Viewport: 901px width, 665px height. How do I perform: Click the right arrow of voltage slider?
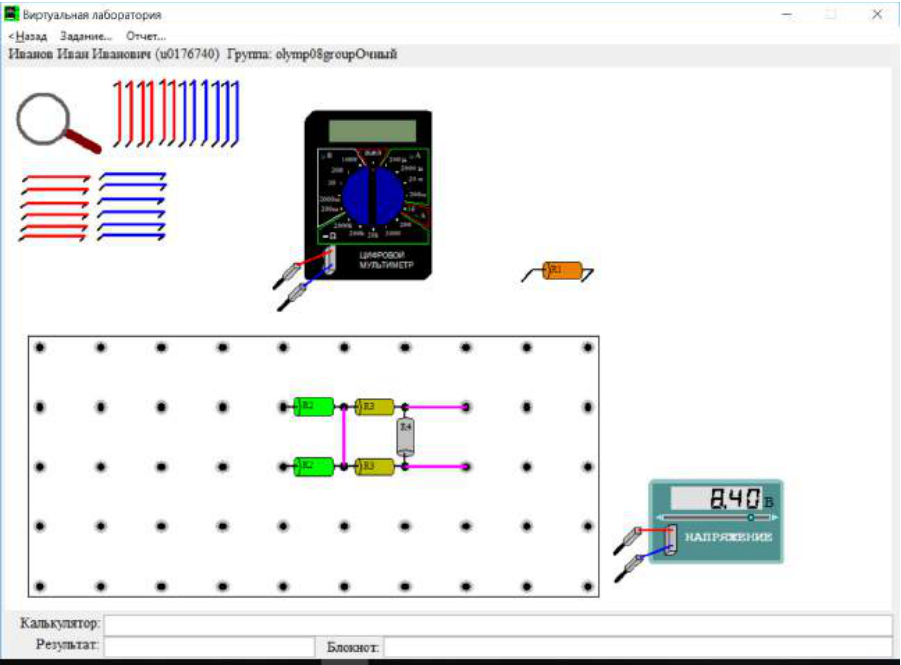[775, 517]
